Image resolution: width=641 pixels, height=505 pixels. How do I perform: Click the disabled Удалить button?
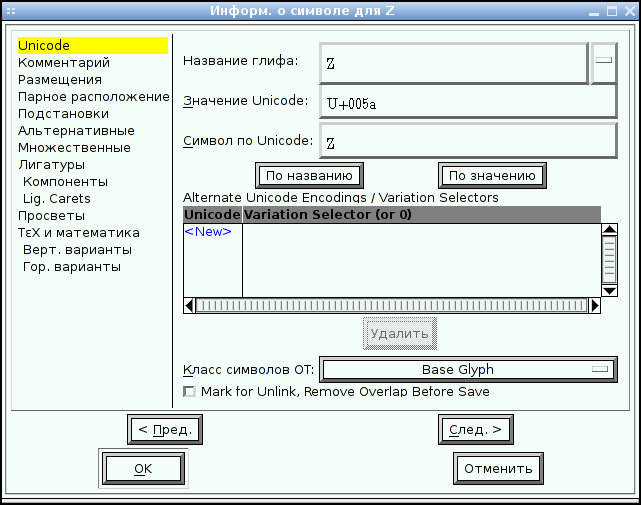coord(400,334)
